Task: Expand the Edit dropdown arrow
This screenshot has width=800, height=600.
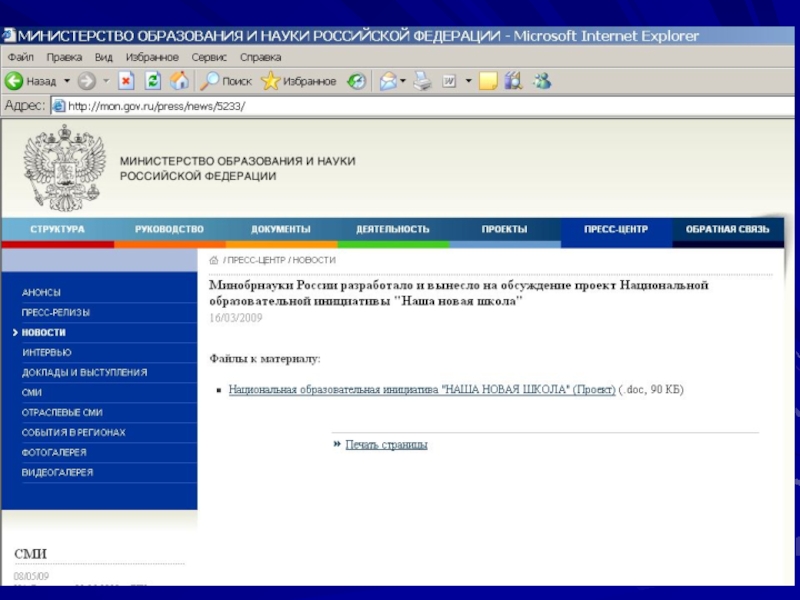Action: point(468,81)
